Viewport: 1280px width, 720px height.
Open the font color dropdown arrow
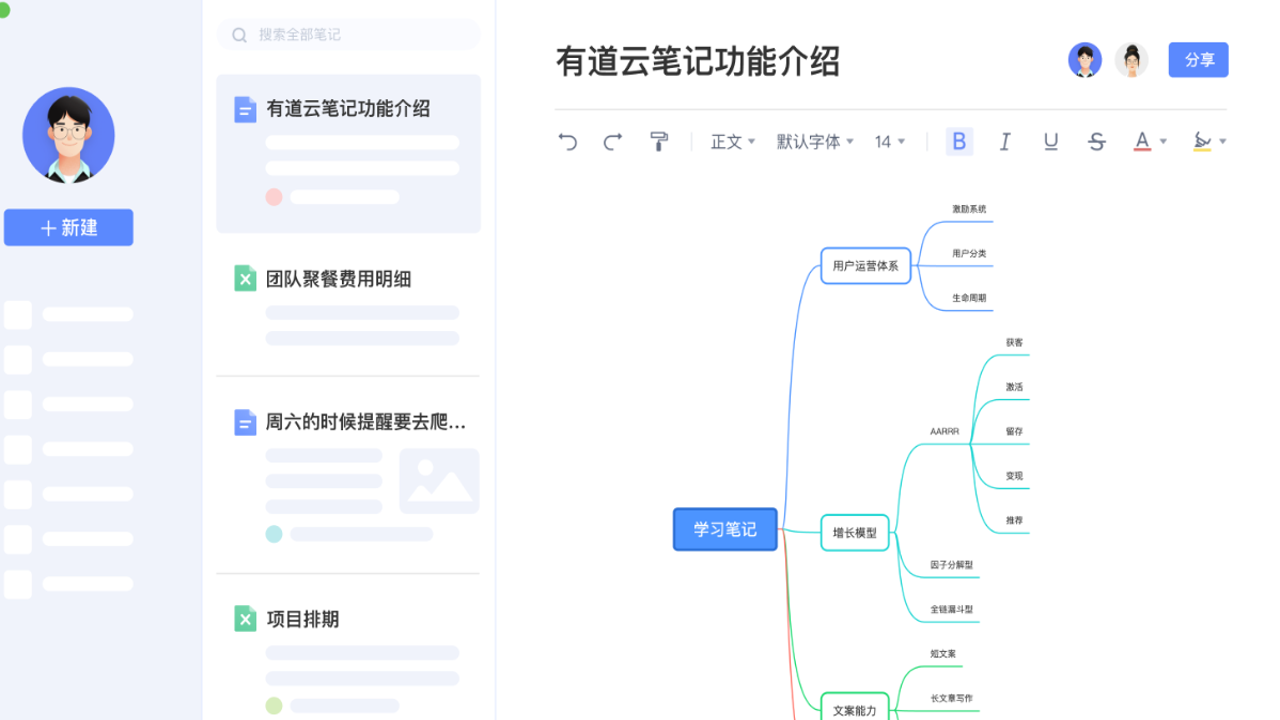click(x=1163, y=142)
